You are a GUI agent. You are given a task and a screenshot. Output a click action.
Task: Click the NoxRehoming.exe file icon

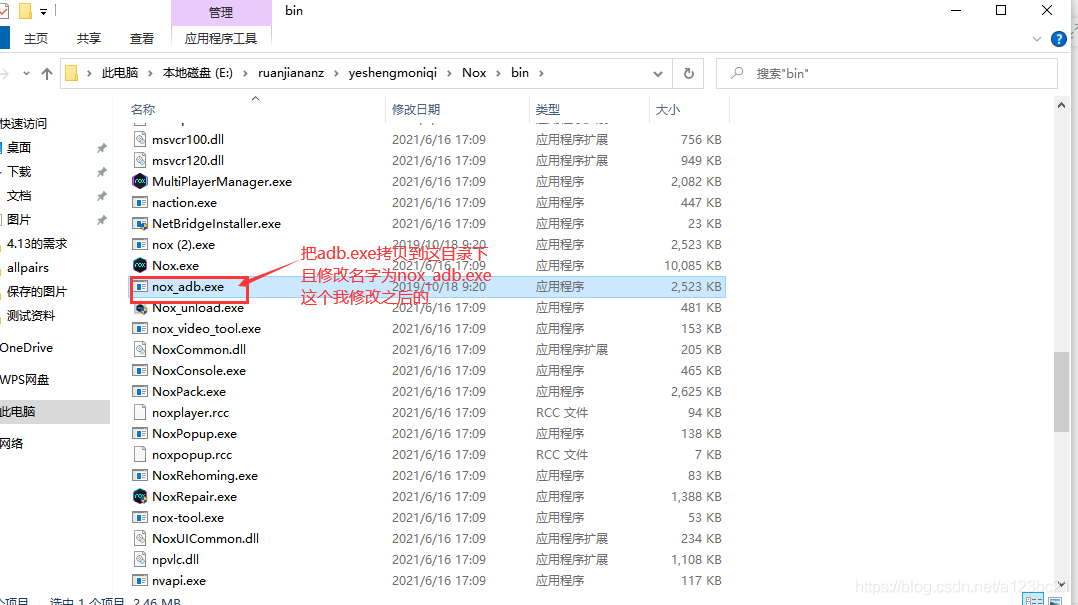140,476
